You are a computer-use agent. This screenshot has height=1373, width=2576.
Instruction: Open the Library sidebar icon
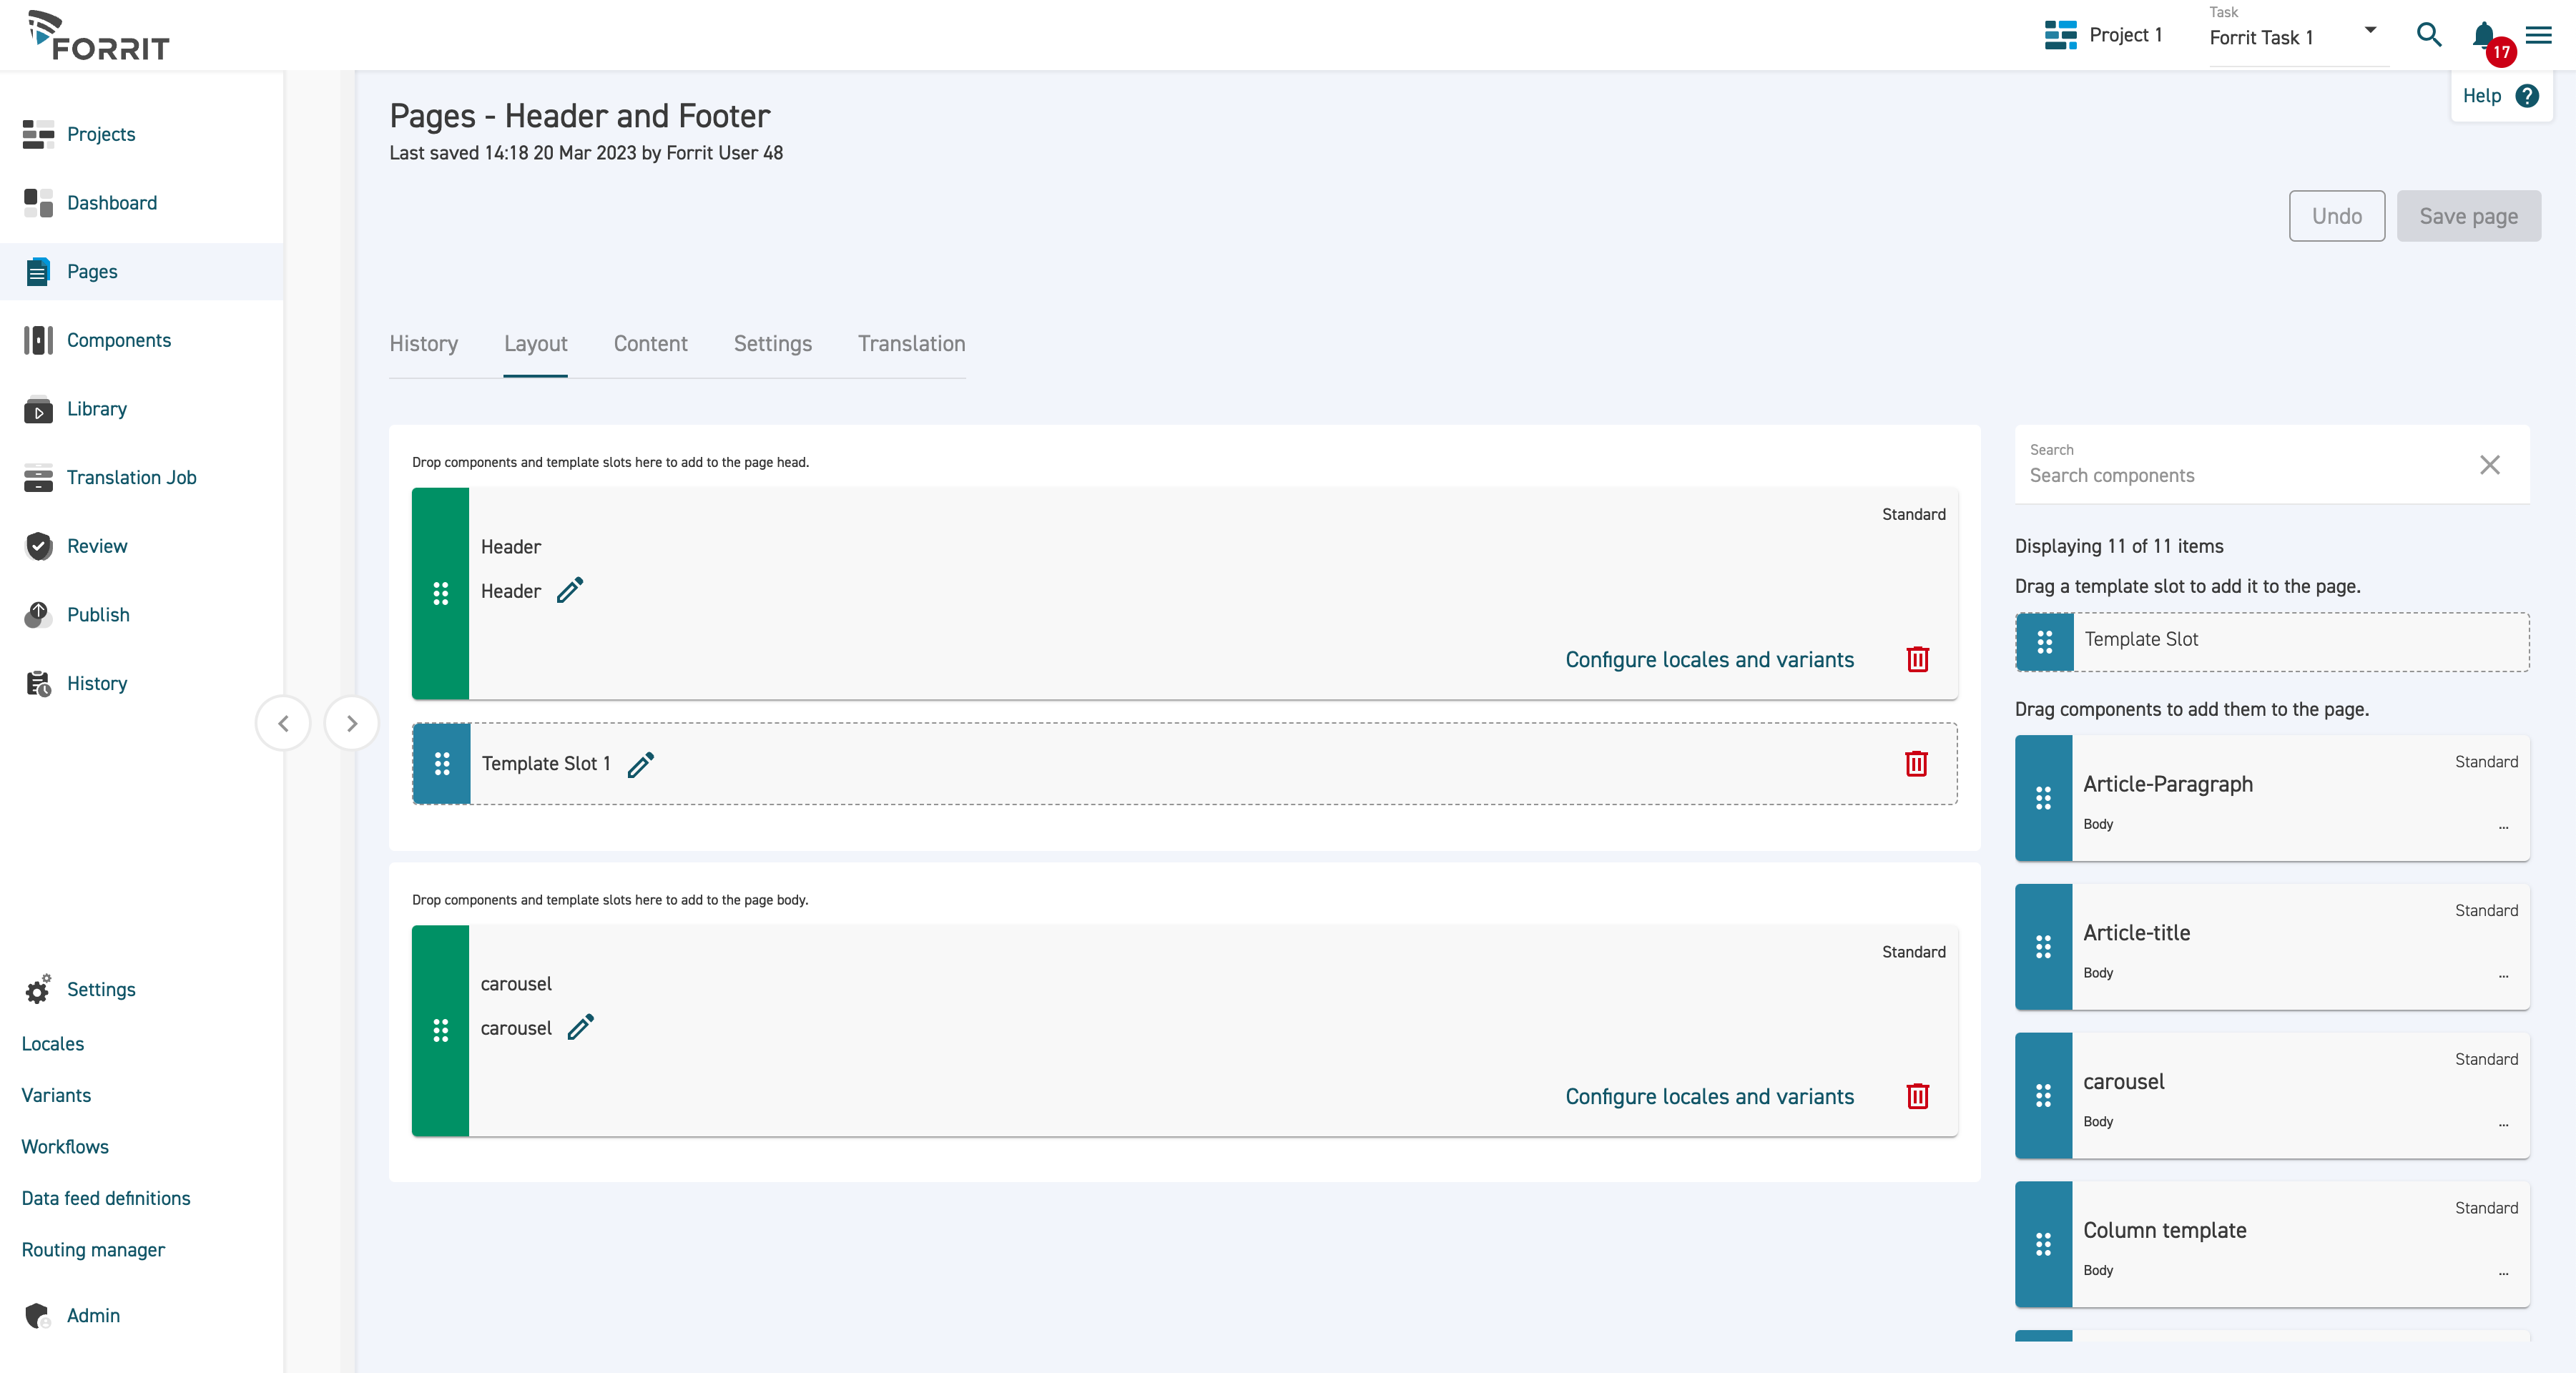pos(38,409)
